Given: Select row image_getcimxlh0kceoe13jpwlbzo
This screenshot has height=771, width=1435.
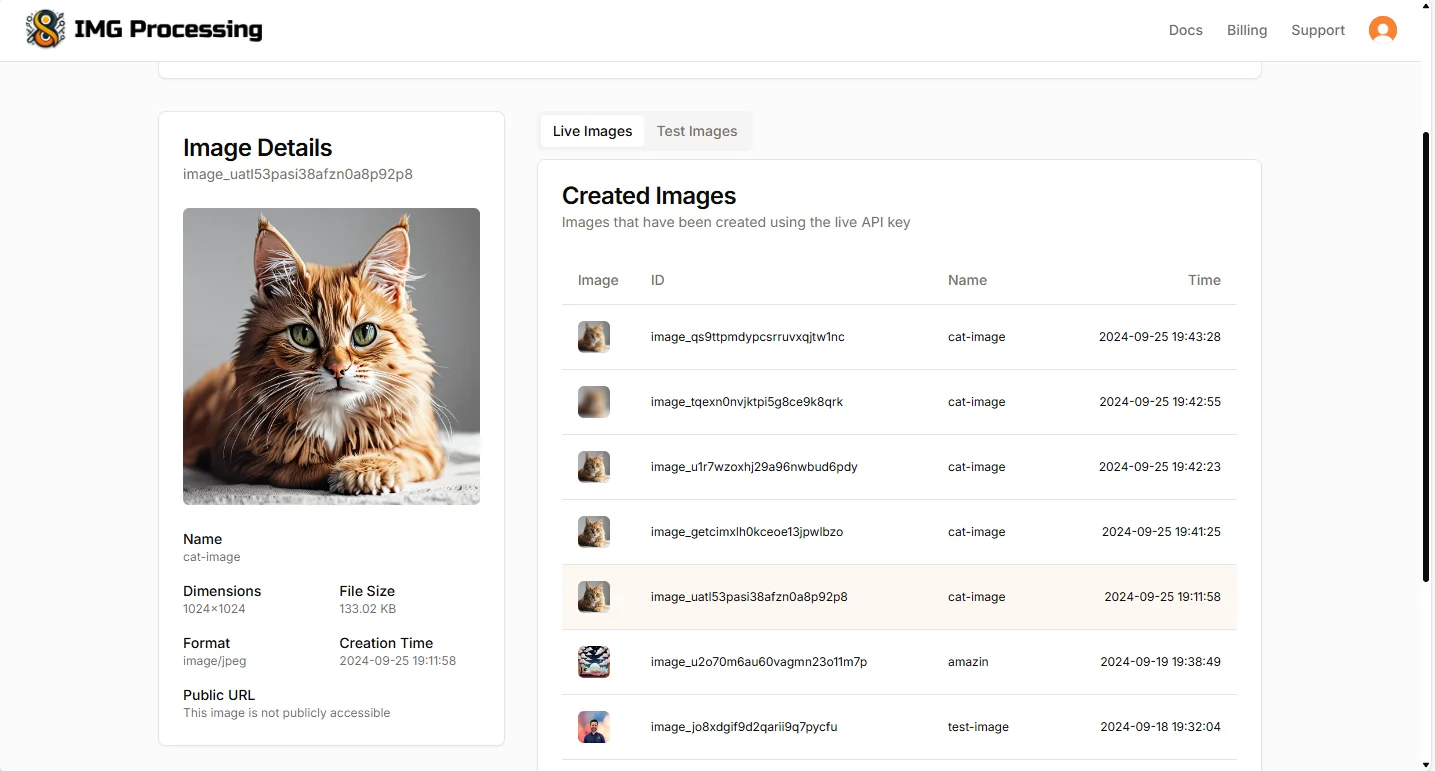Looking at the screenshot, I should point(746,532).
